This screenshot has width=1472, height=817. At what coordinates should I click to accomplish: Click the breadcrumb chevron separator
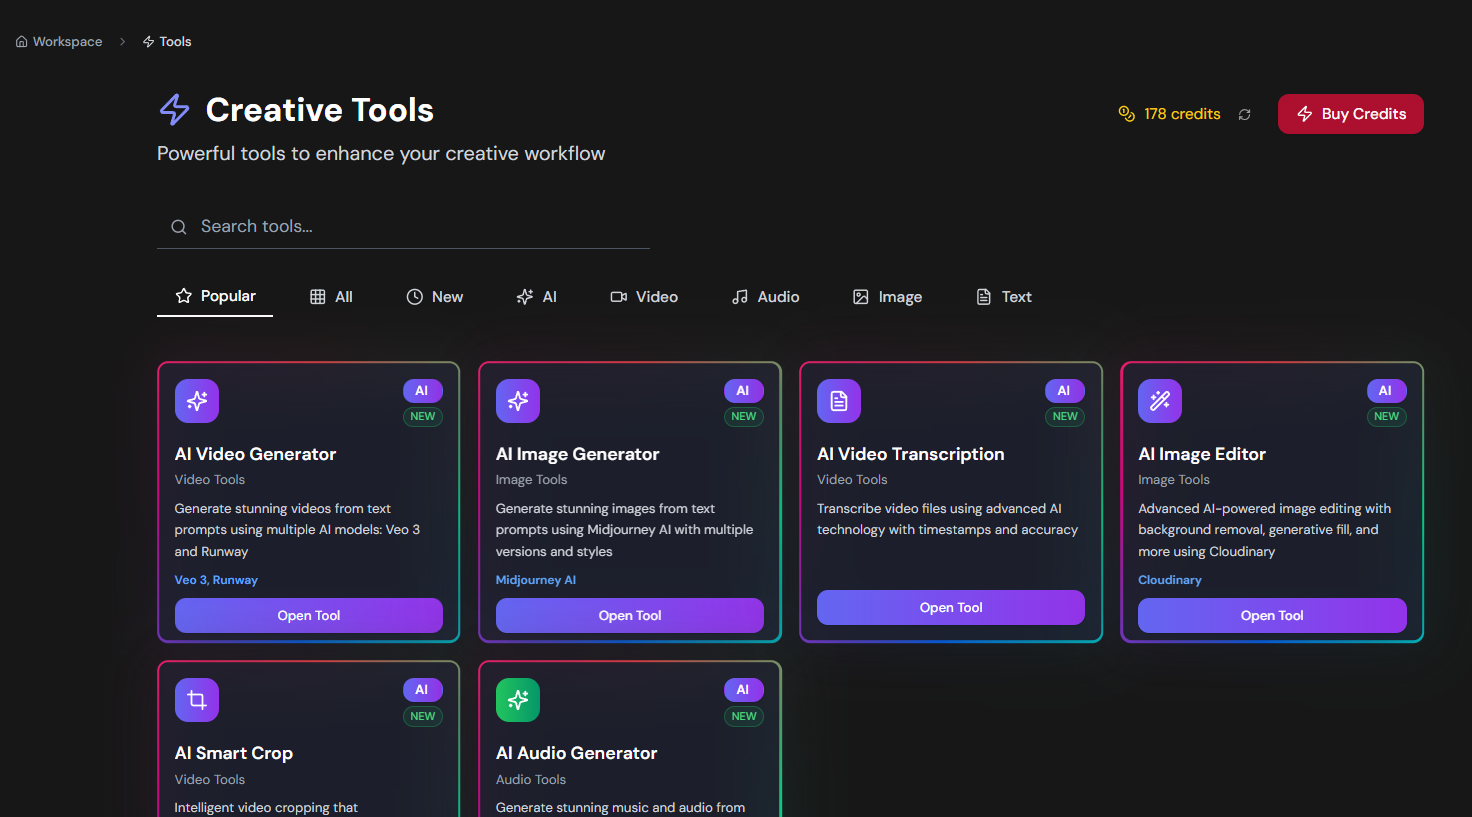click(122, 41)
